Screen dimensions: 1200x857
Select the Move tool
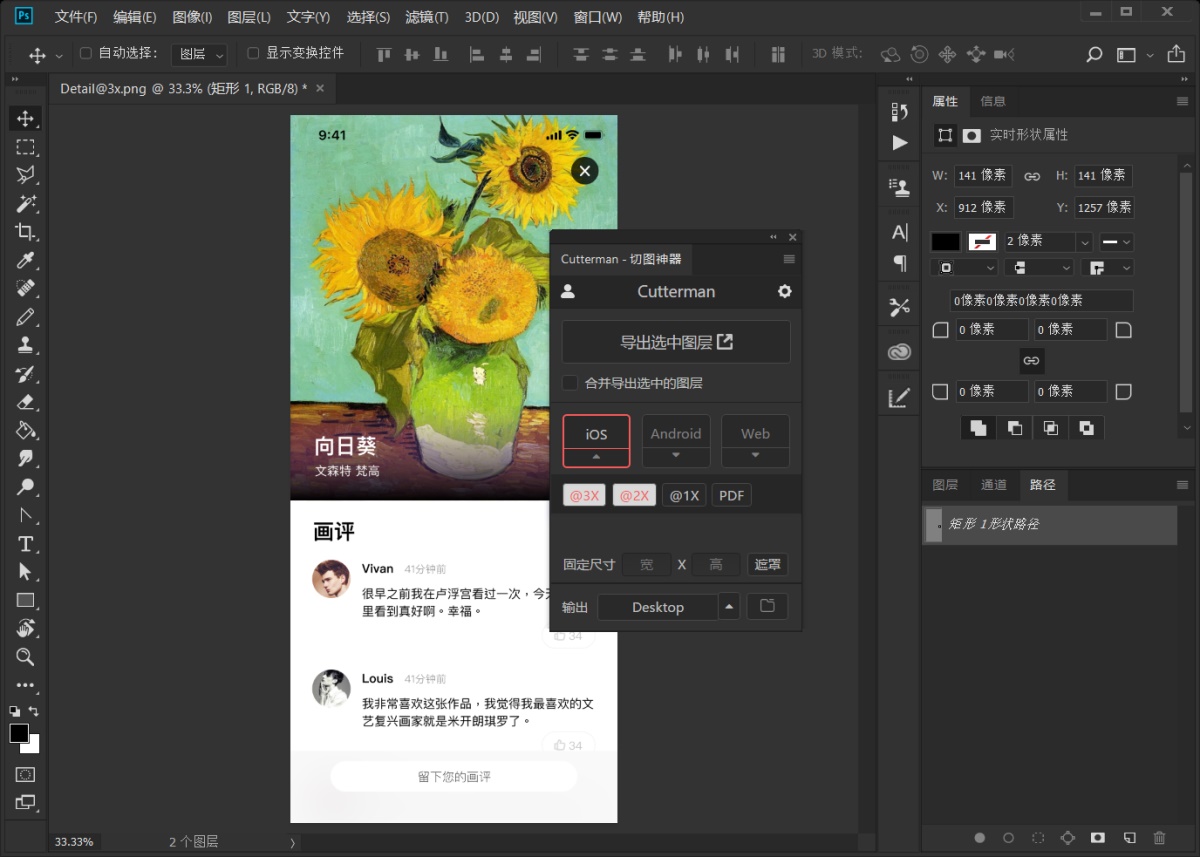pyautogui.click(x=25, y=118)
